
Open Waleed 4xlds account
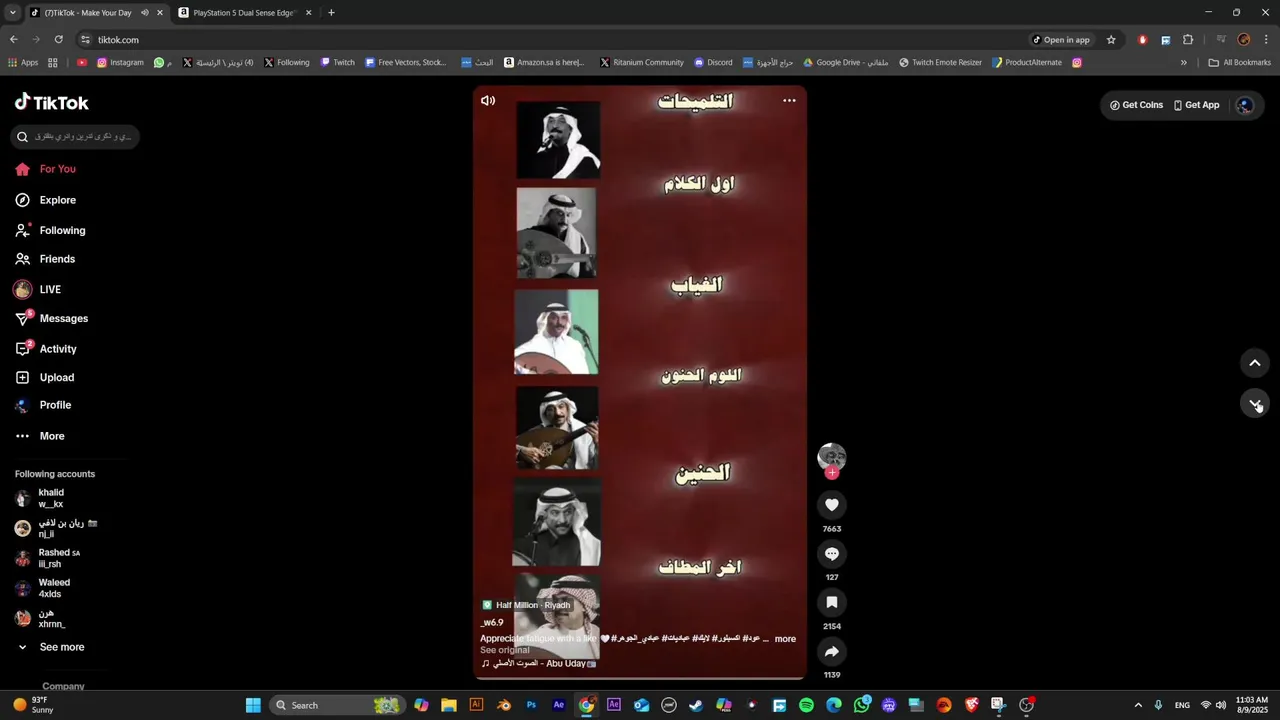pos(43,588)
